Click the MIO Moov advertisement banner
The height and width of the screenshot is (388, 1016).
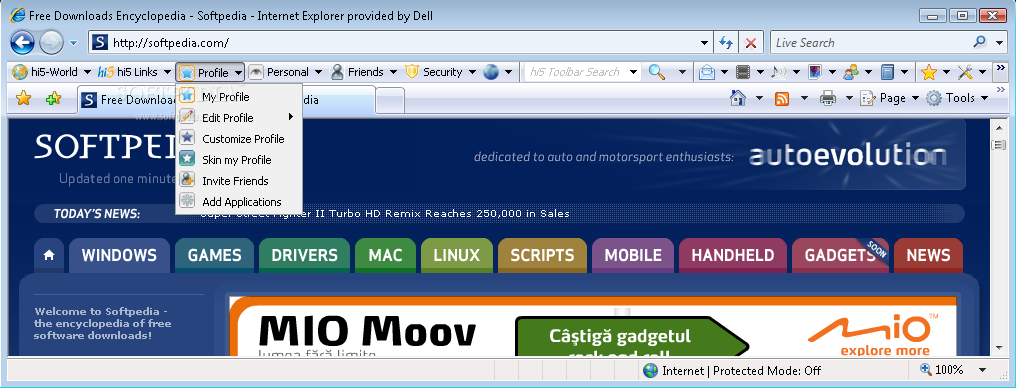click(592, 327)
